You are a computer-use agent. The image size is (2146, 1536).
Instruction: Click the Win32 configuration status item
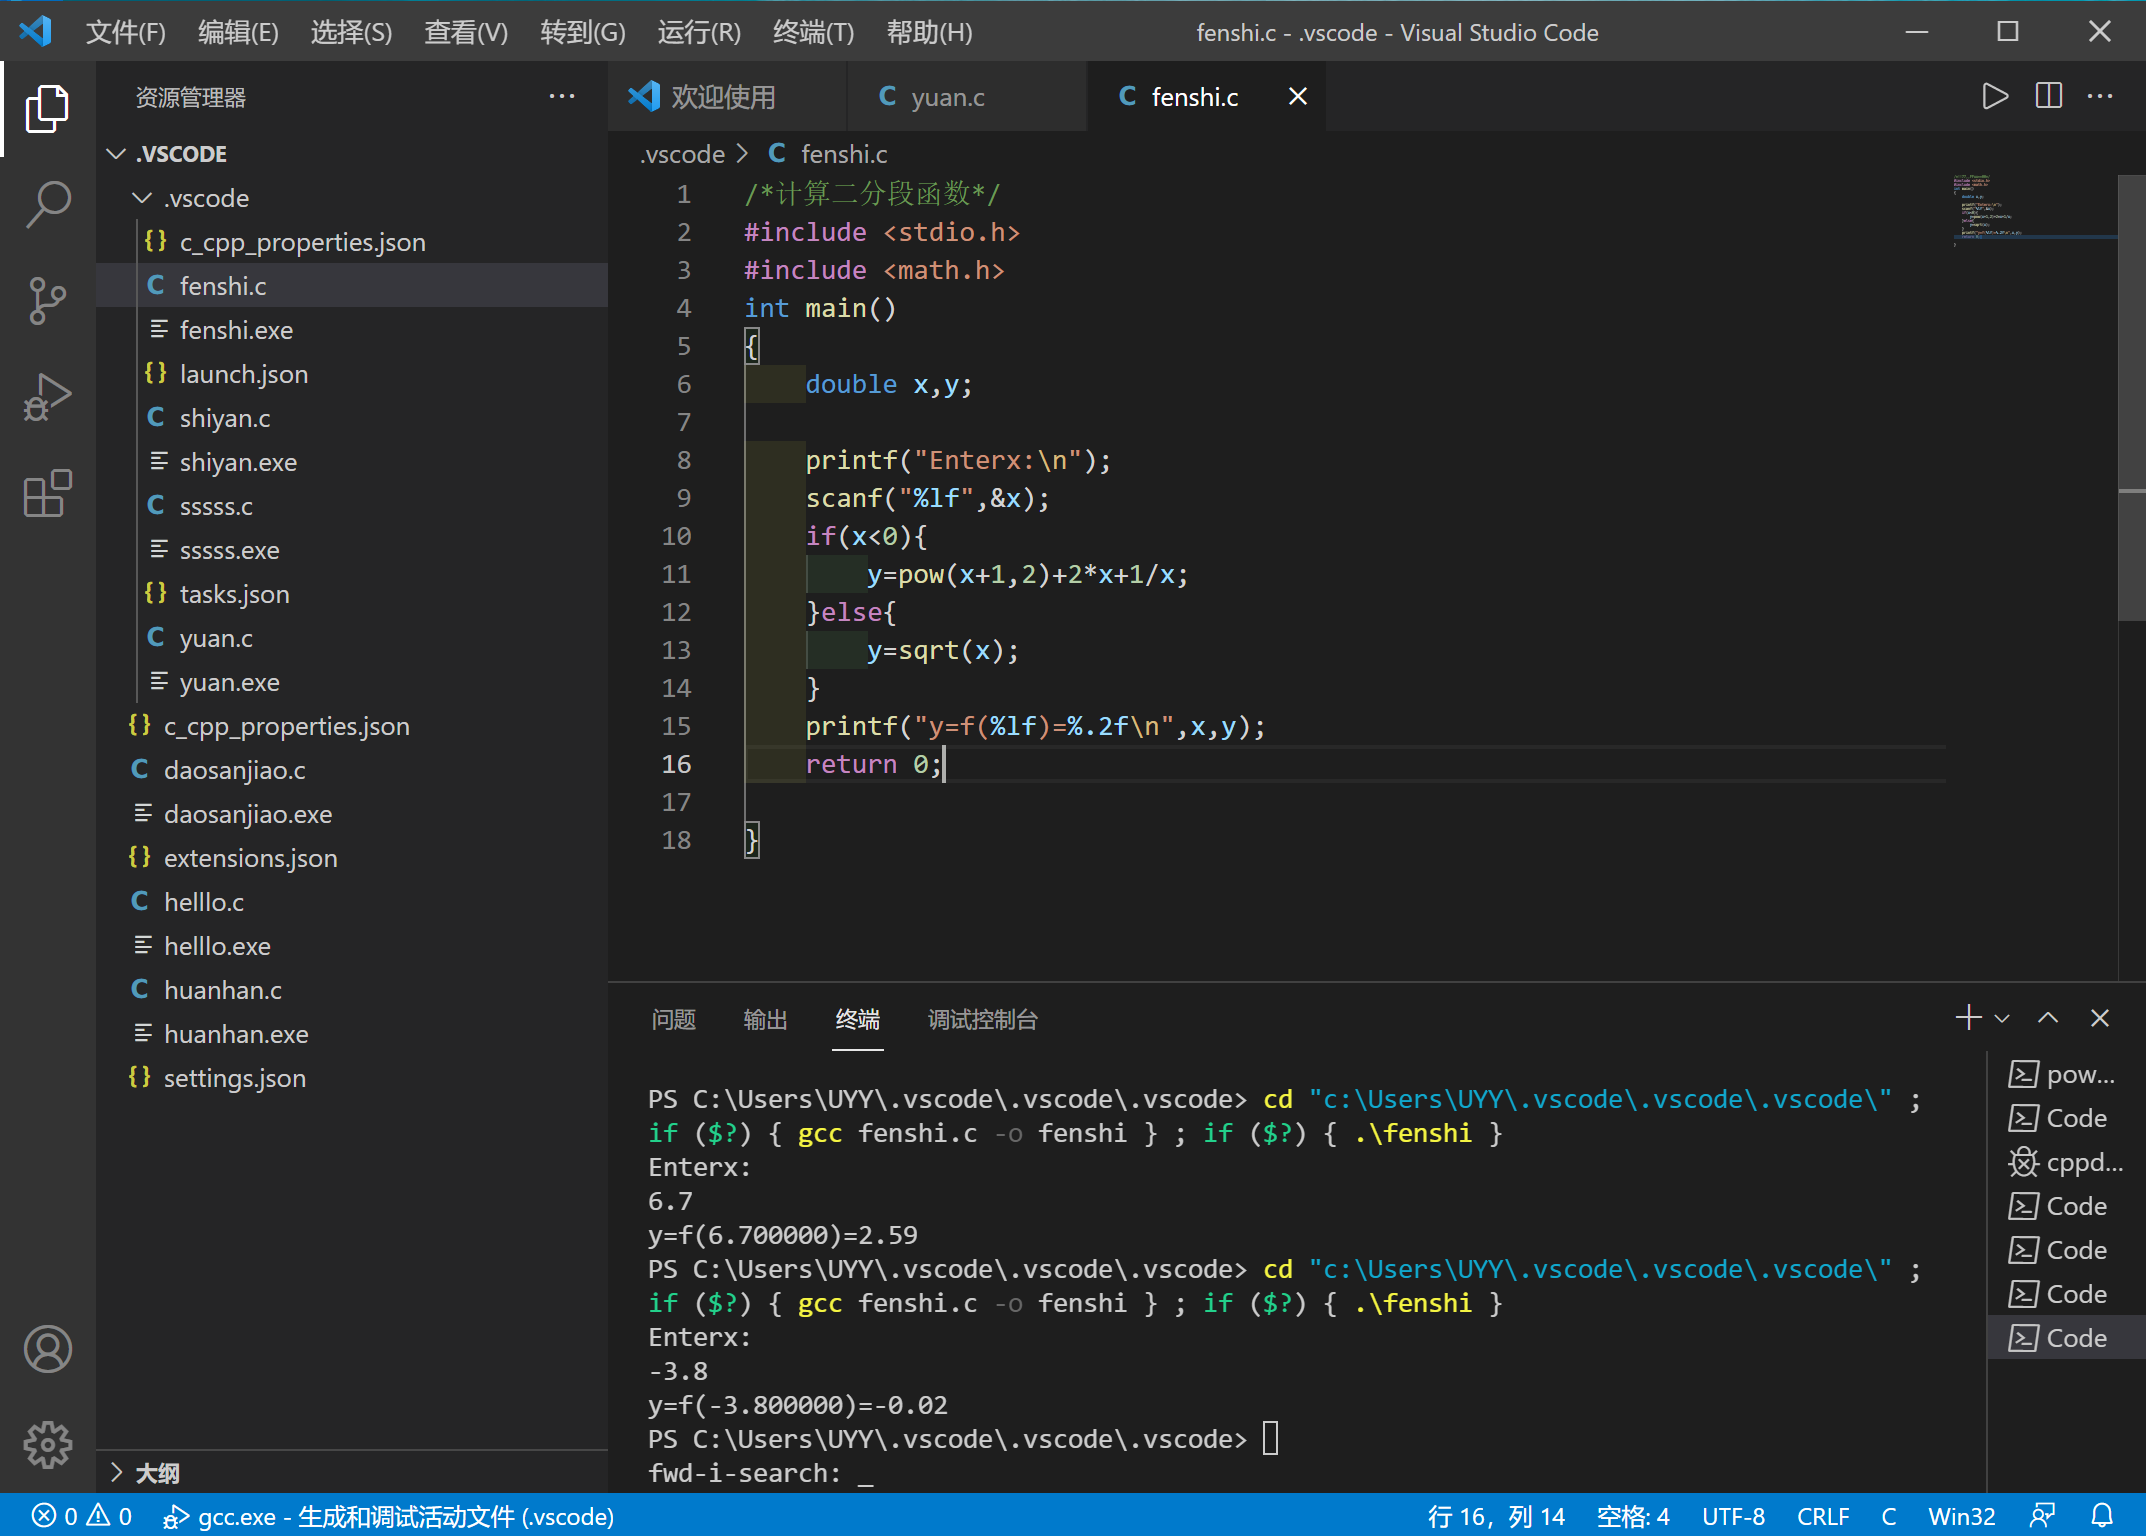(x=1961, y=1516)
